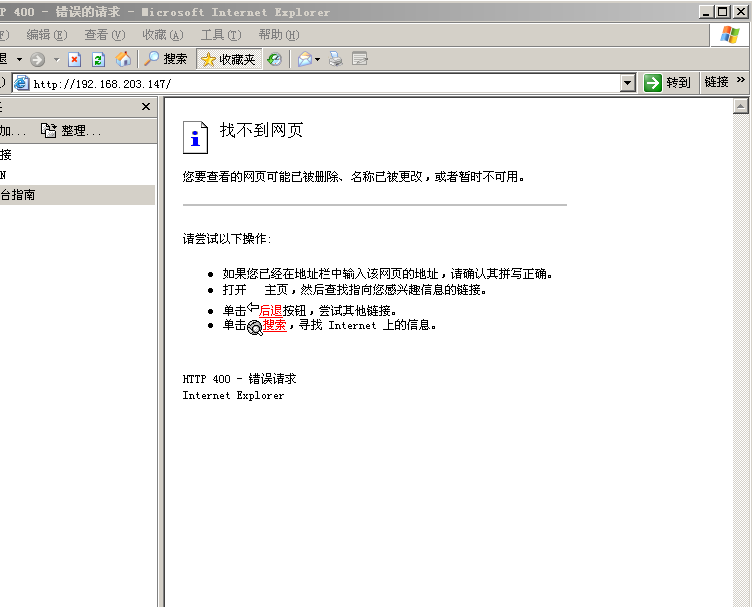This screenshot has width=752, height=607.
Task: Click the Organize (整理...) favorites button
Action: 71,130
